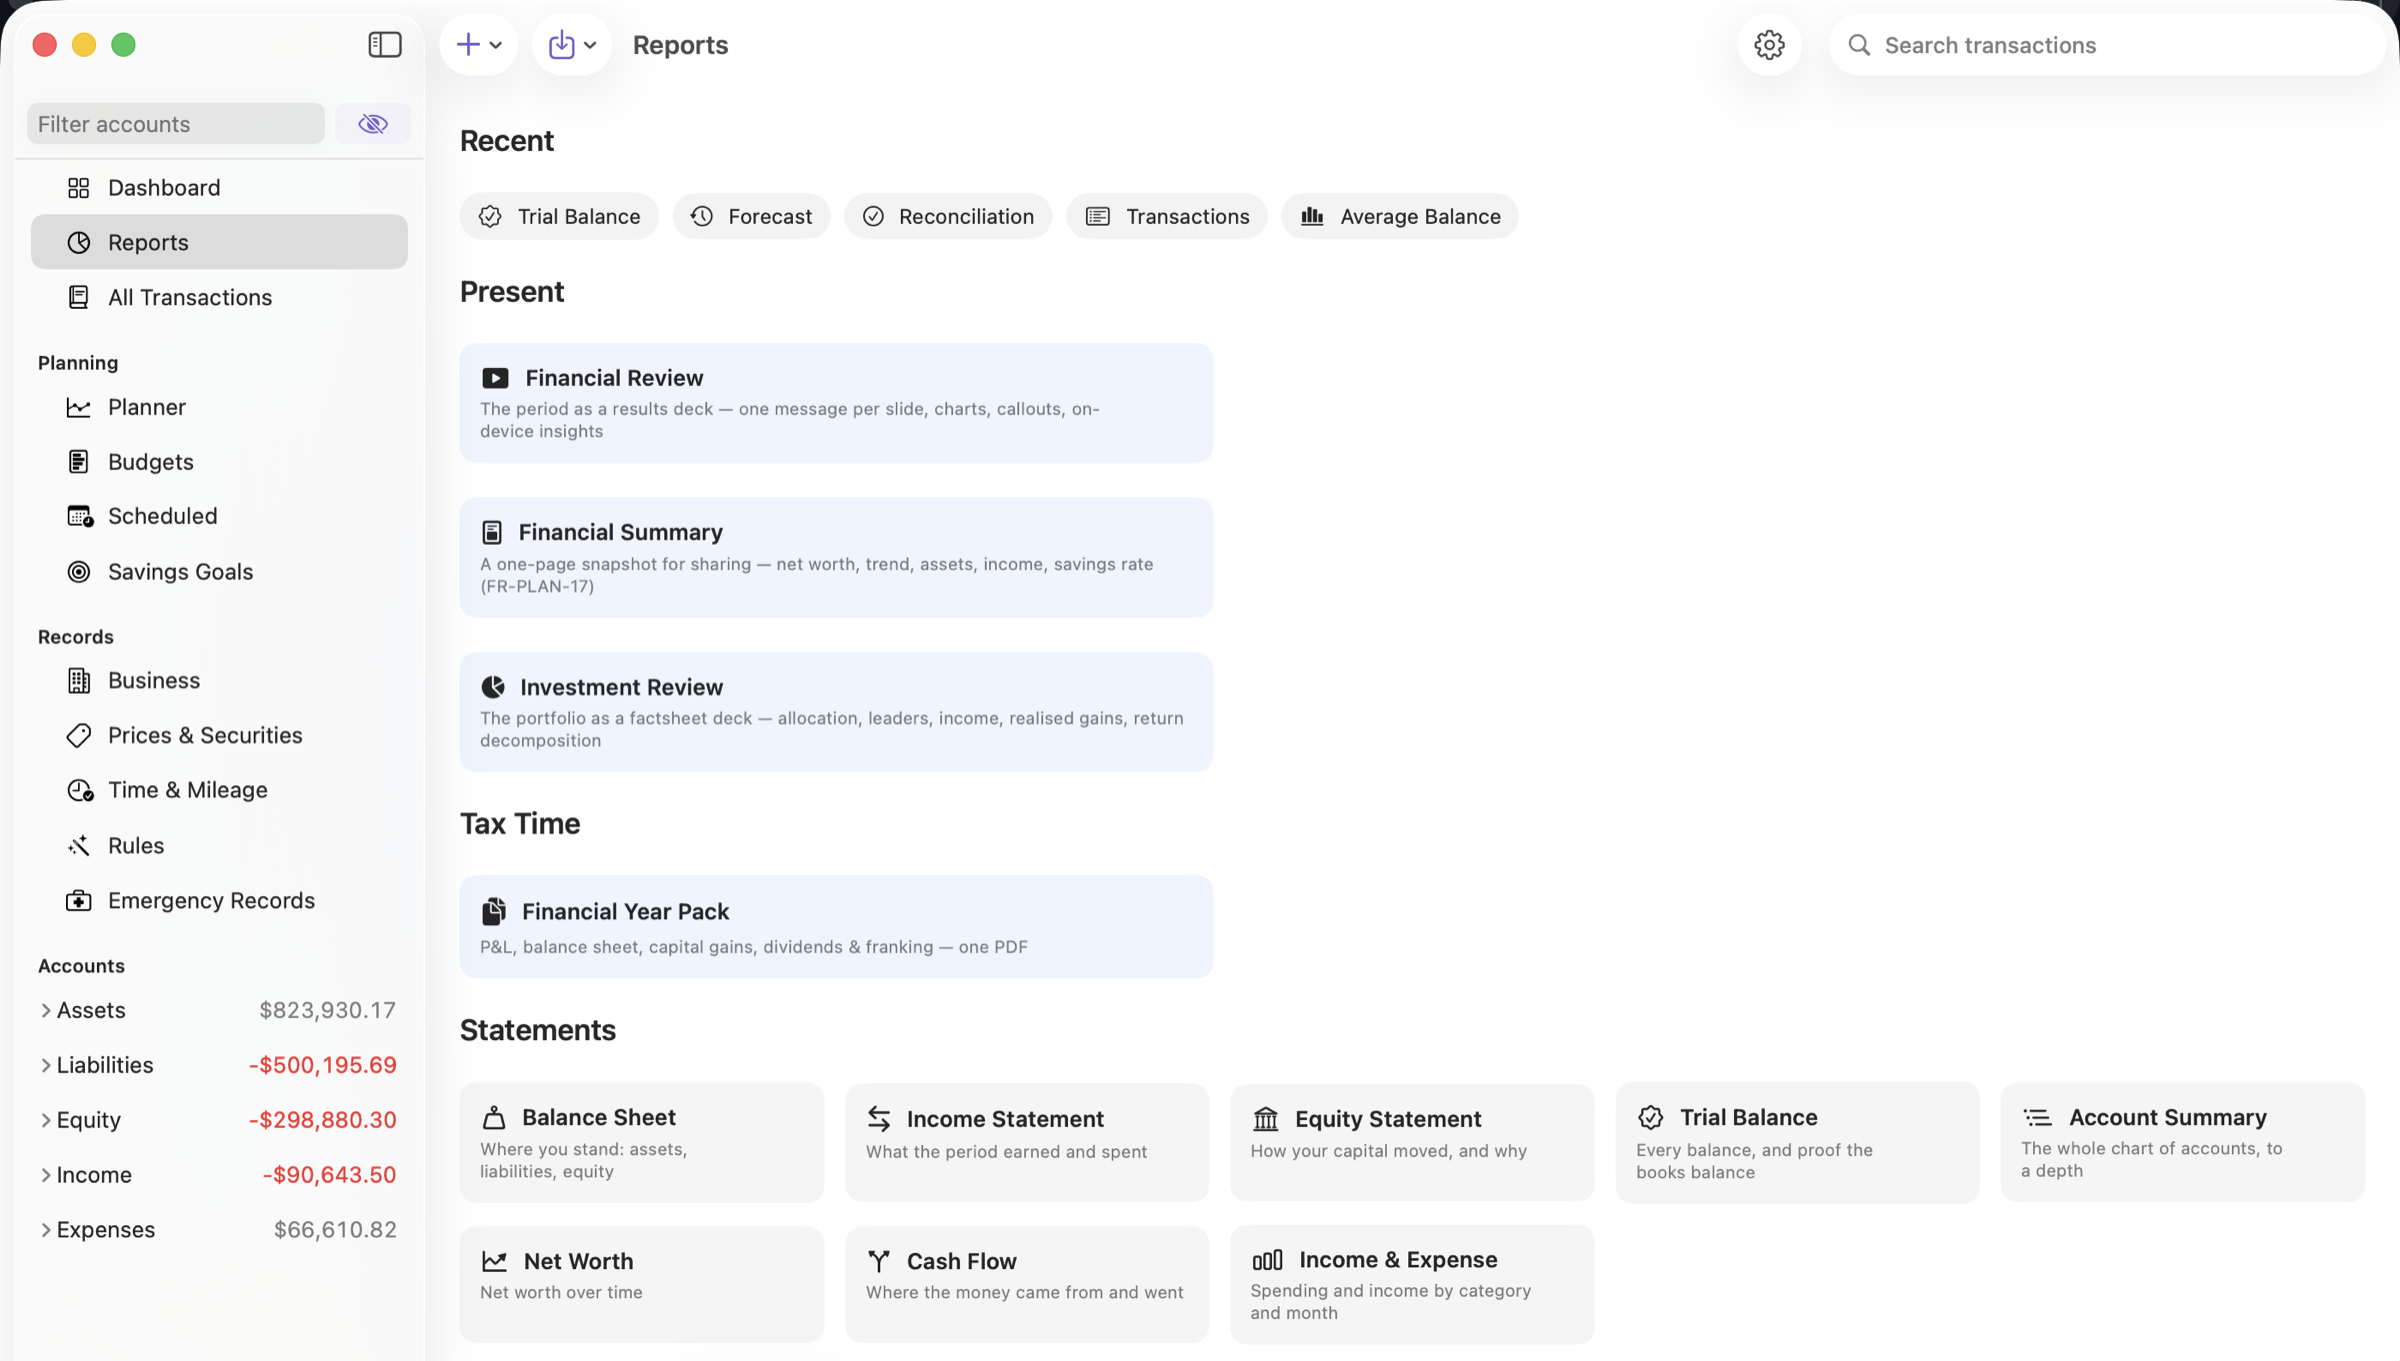Open the import download dropdown
The width and height of the screenshot is (2400, 1361).
point(572,45)
